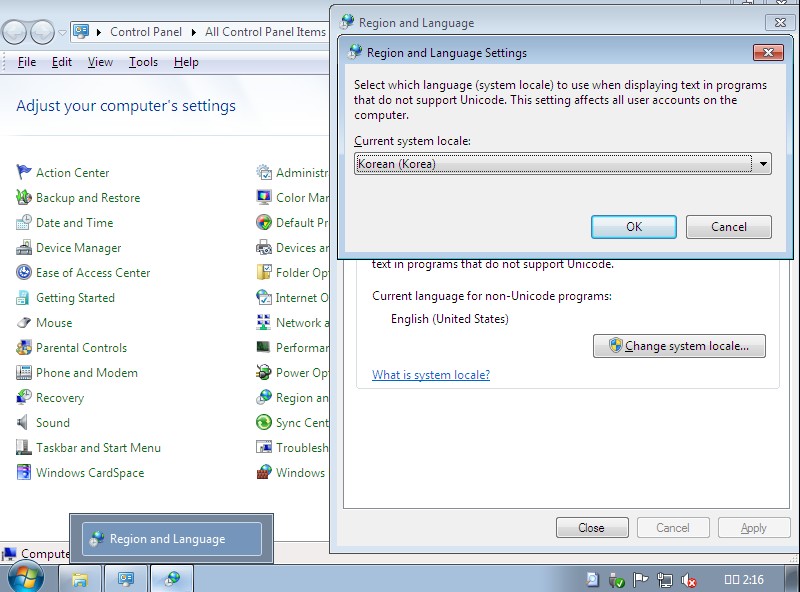The width and height of the screenshot is (800, 592).
Task: Click Windows CardSpace icon
Action: [23, 473]
